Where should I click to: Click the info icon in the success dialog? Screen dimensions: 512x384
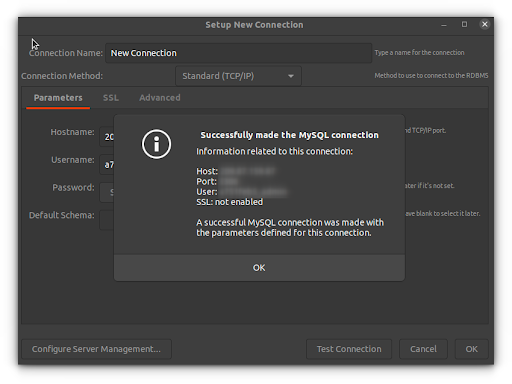[156, 144]
